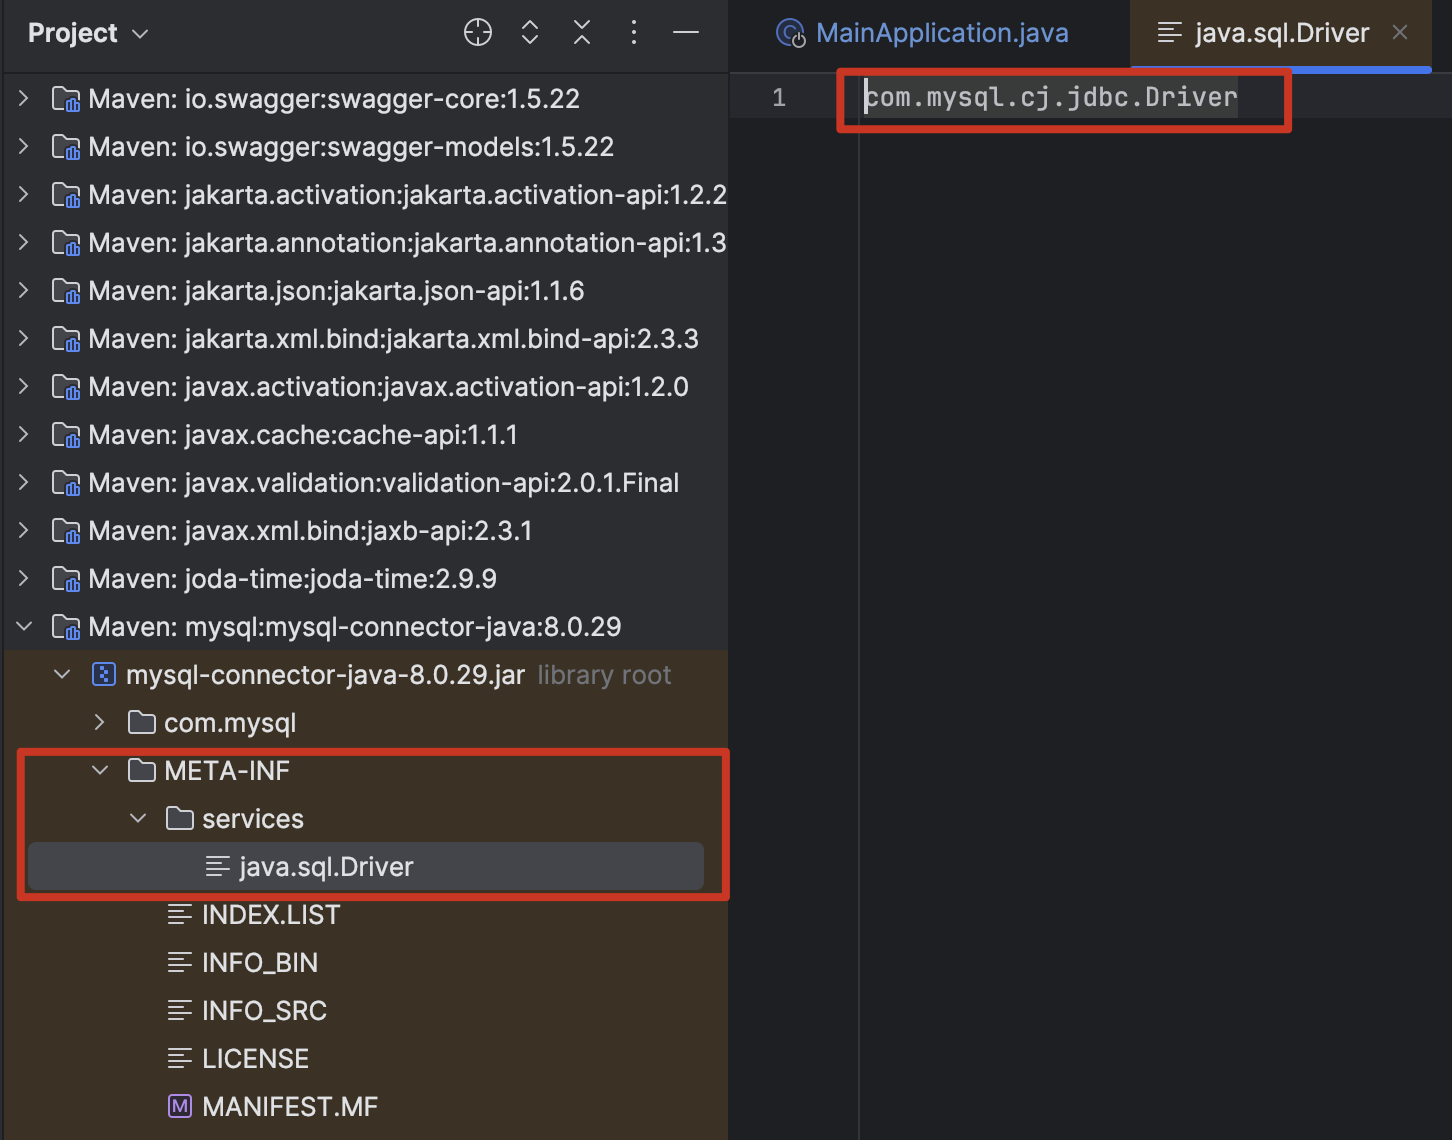Click the mysql-connector-java-8.0.29.jar label

[x=325, y=675]
